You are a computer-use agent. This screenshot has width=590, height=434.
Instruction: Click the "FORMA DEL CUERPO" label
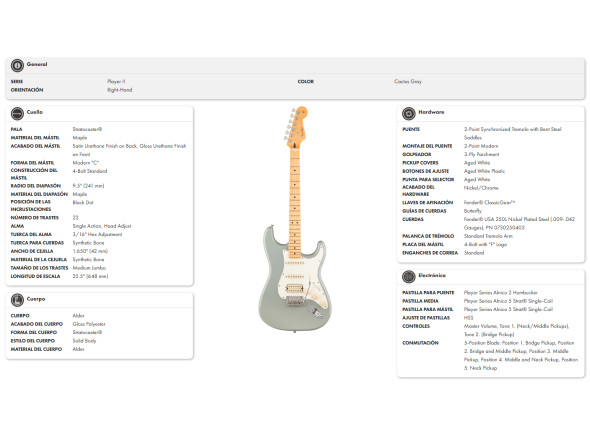(x=34, y=332)
